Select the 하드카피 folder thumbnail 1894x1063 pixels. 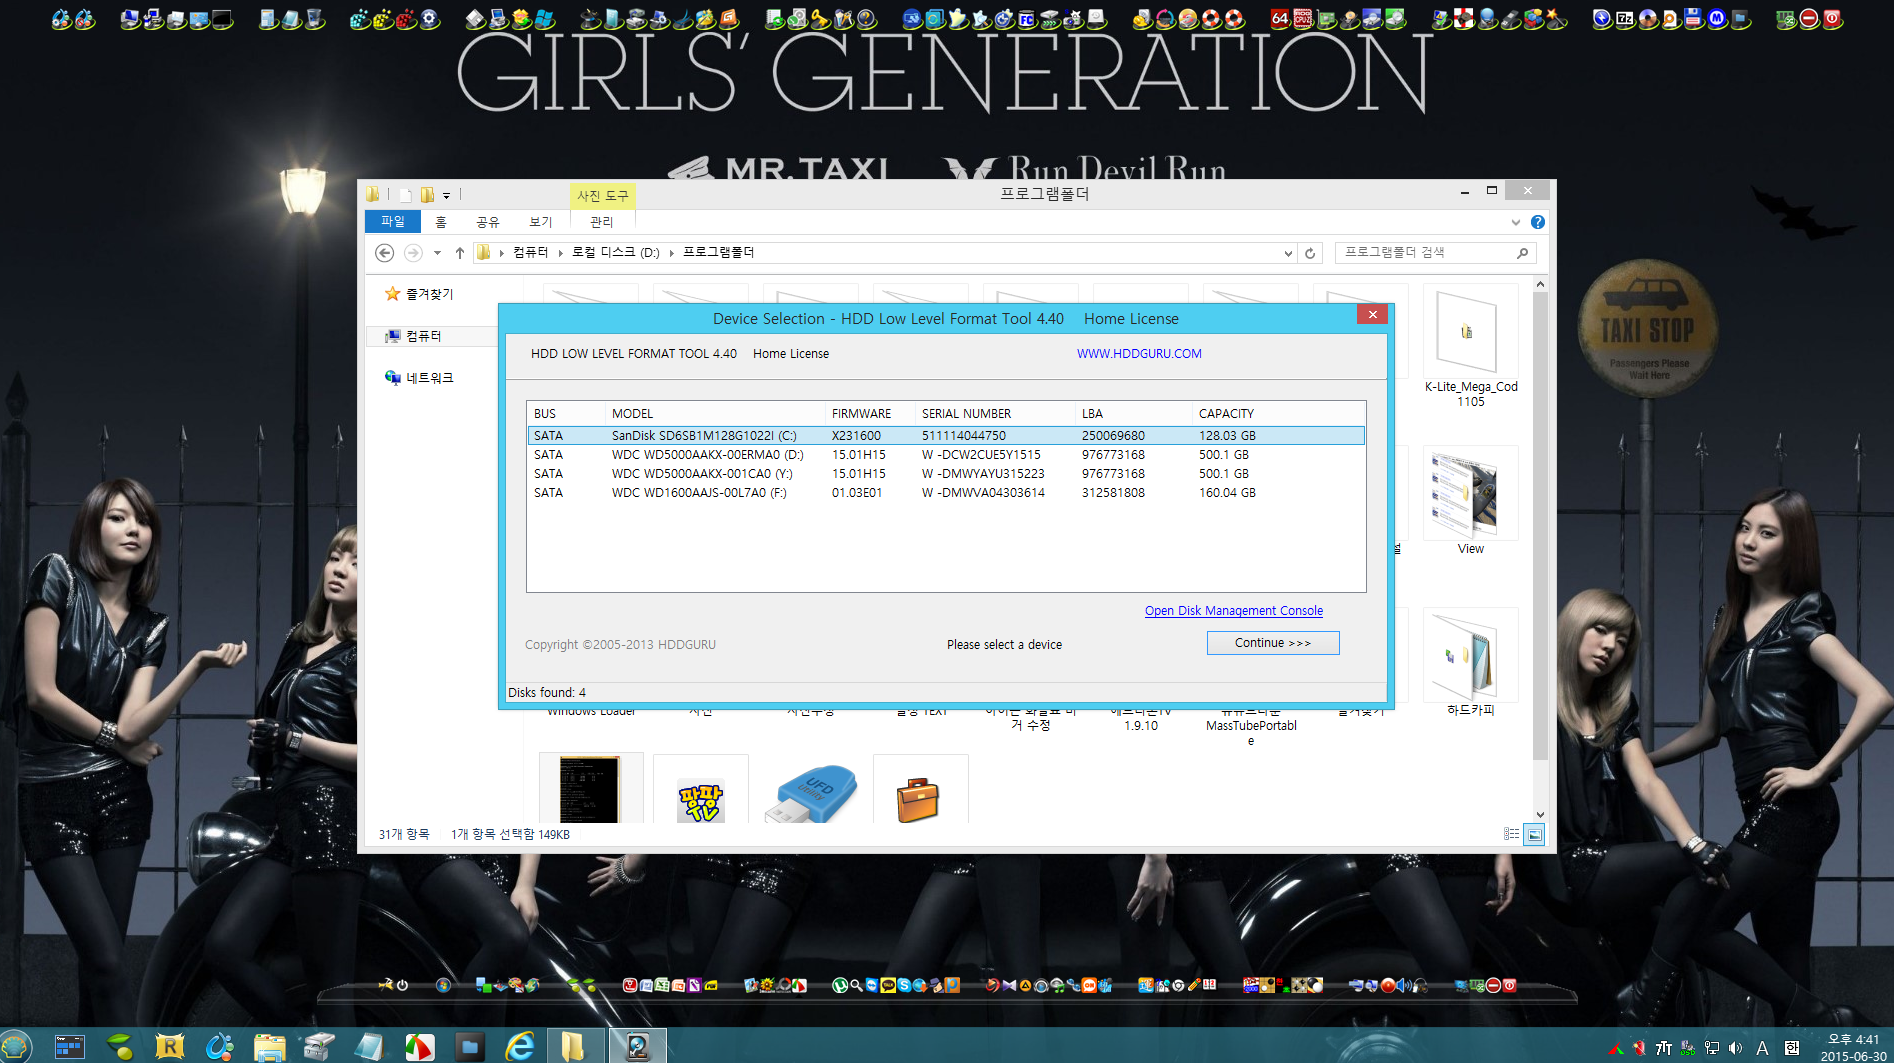pyautogui.click(x=1470, y=663)
